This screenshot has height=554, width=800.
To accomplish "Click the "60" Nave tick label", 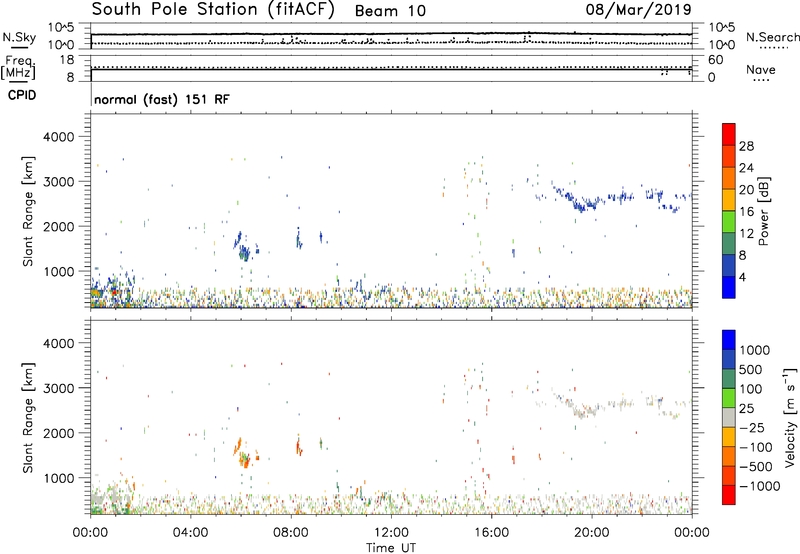I will [715, 60].
